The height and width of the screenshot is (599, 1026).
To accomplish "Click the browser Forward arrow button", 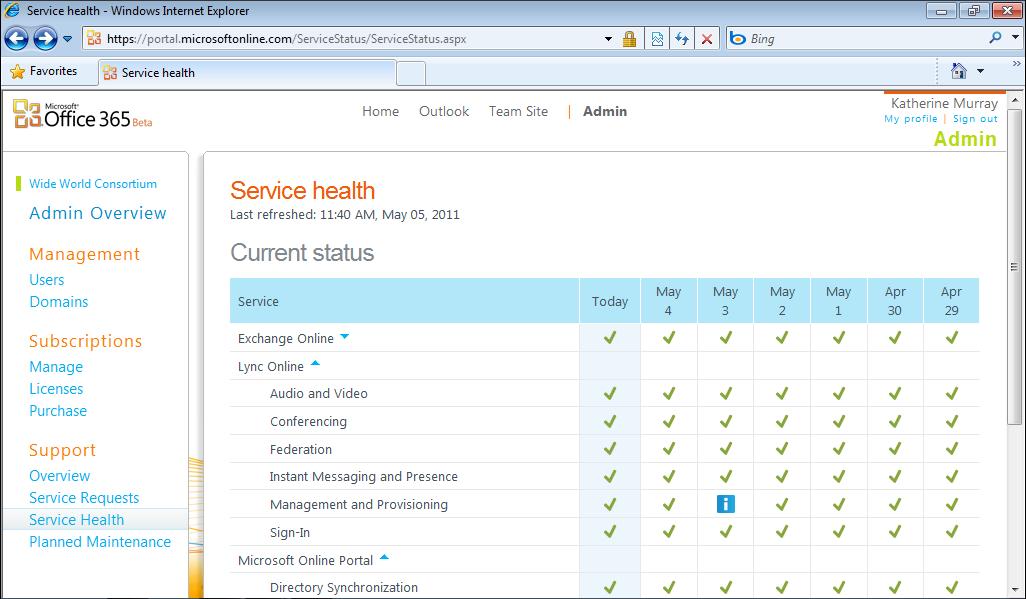I will tap(45, 39).
